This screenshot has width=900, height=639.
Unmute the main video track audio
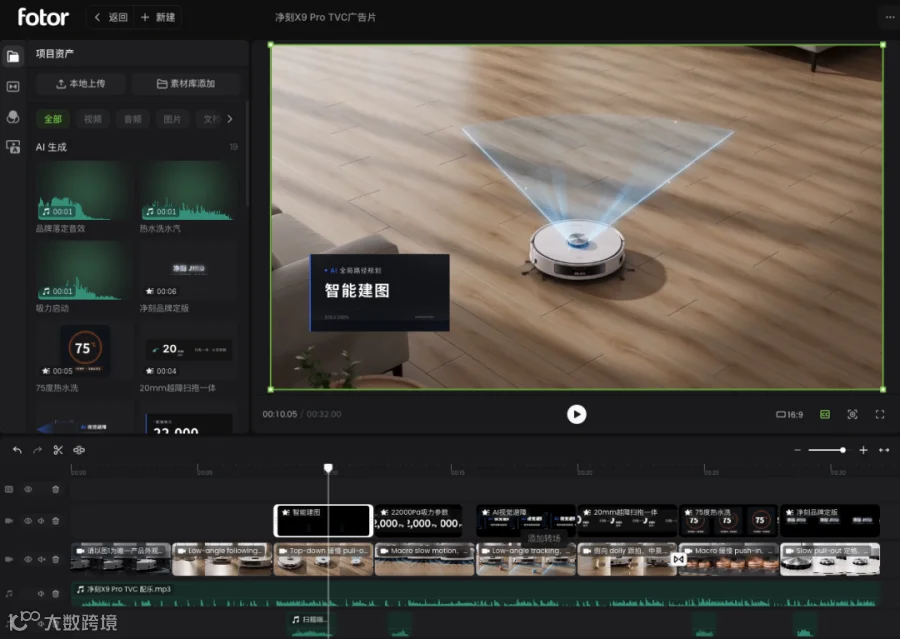pos(41,559)
